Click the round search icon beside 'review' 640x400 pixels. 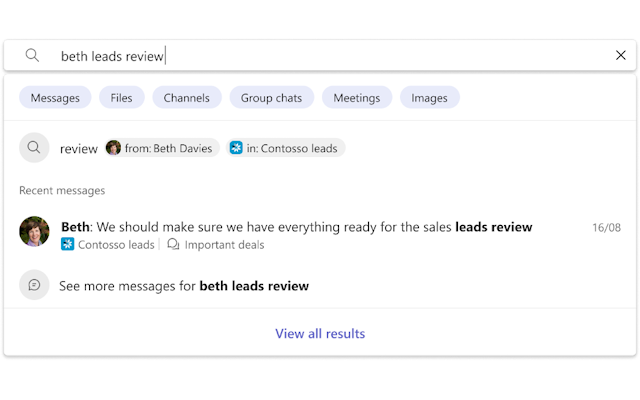(x=34, y=148)
